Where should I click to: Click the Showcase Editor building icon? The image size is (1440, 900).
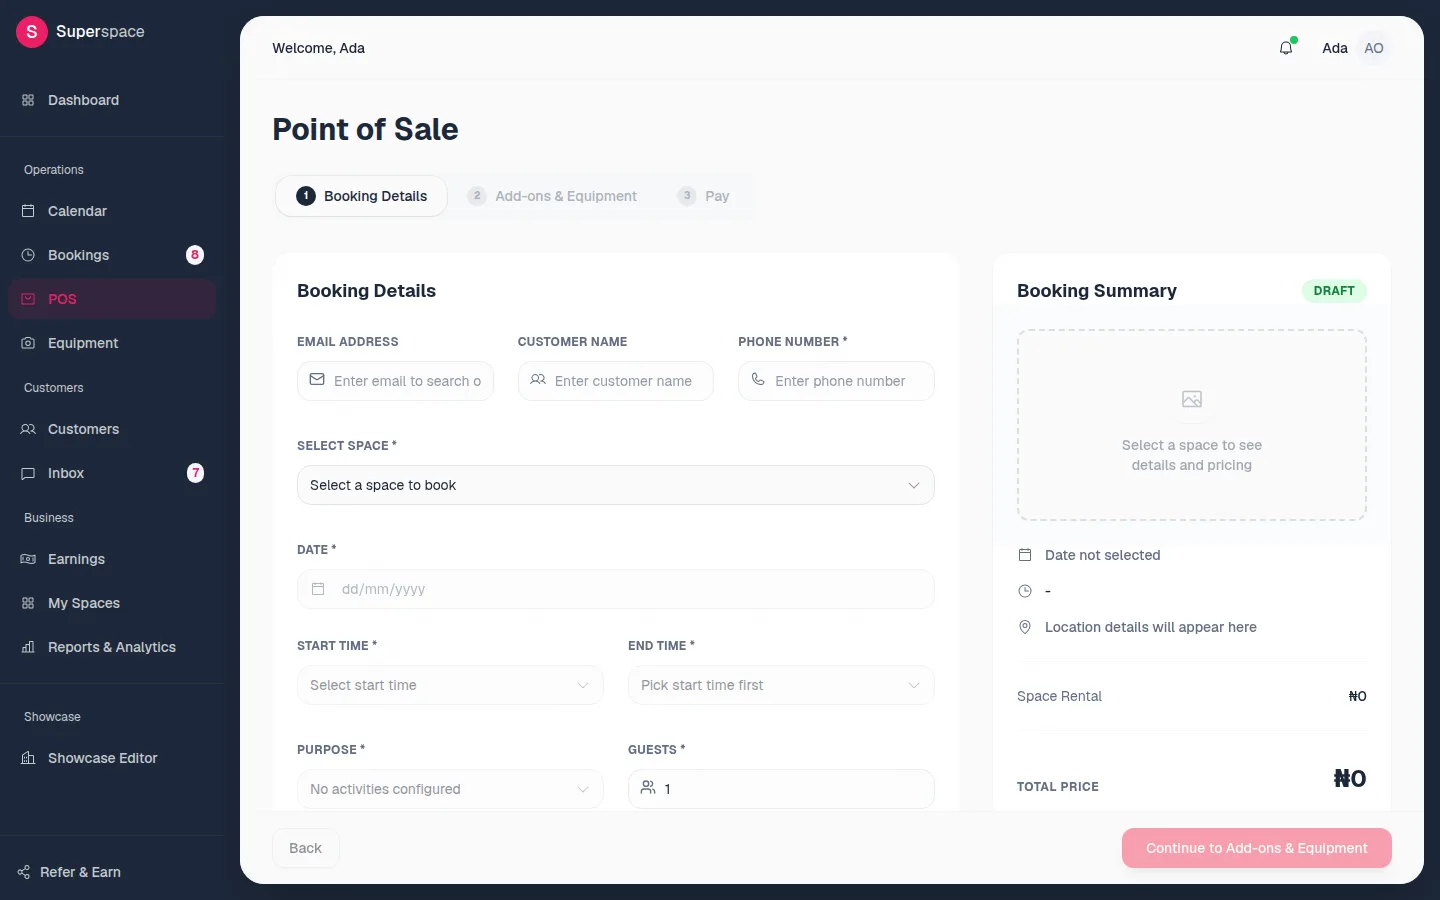tap(28, 758)
